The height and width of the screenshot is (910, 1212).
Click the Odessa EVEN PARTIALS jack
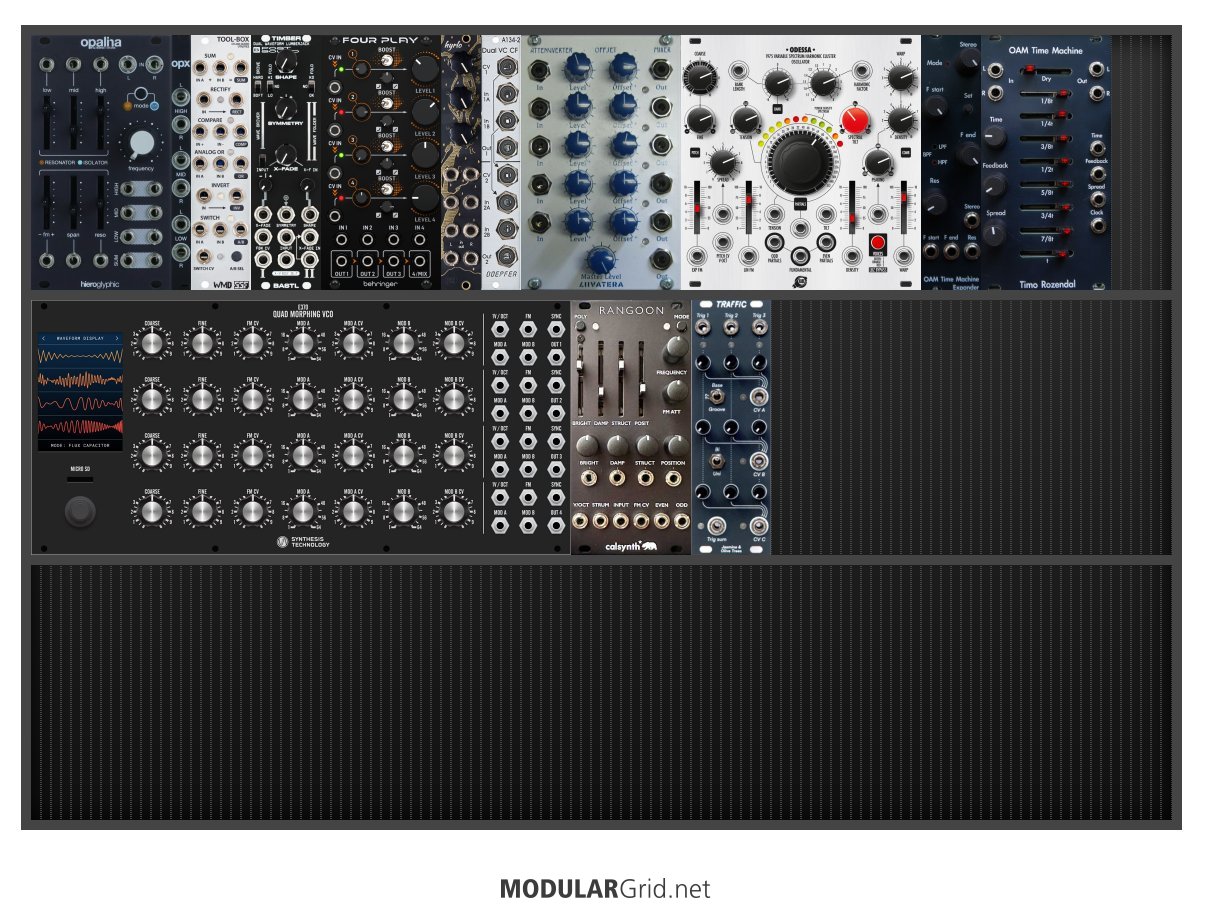click(826, 241)
